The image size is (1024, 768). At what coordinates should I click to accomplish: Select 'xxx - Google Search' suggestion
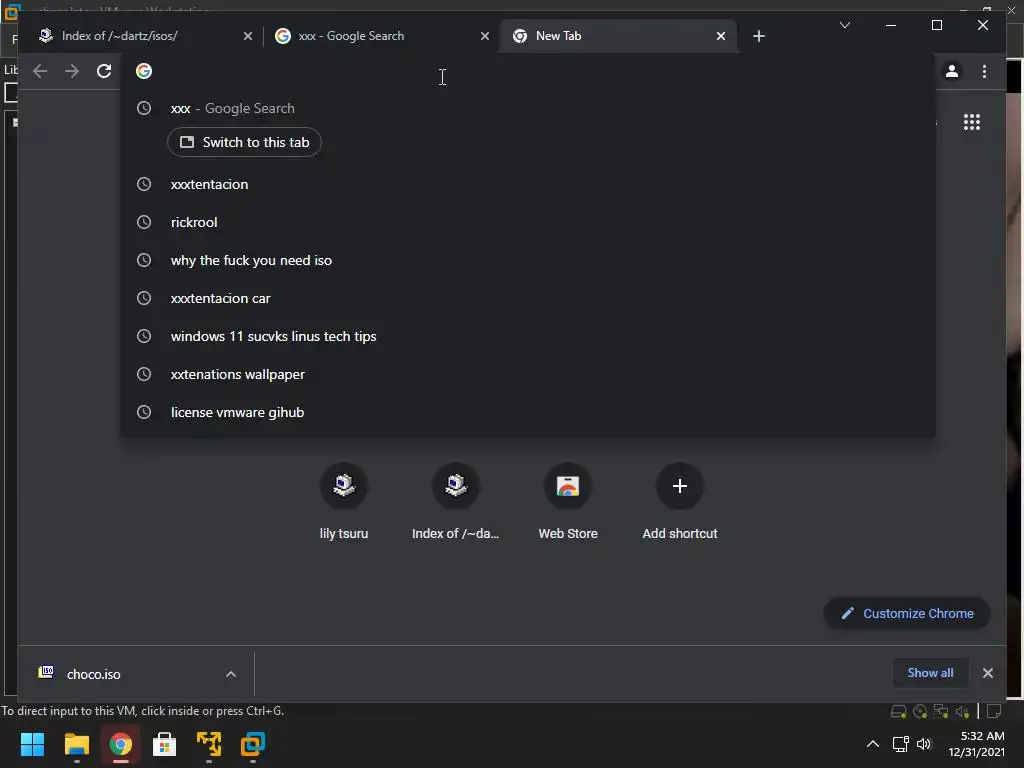tap(528, 108)
